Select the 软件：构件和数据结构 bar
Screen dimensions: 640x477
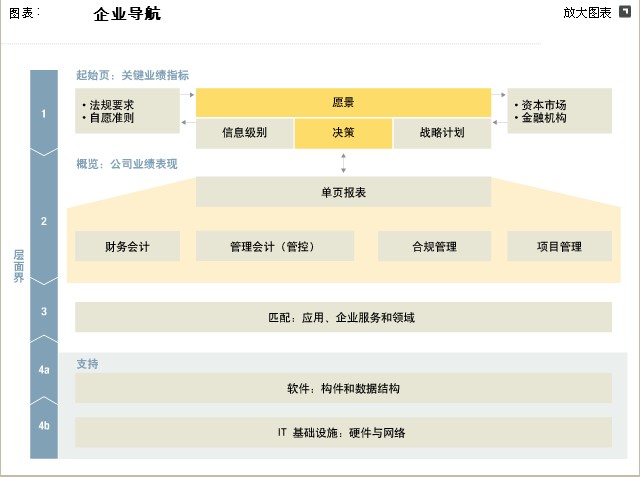pos(343,388)
